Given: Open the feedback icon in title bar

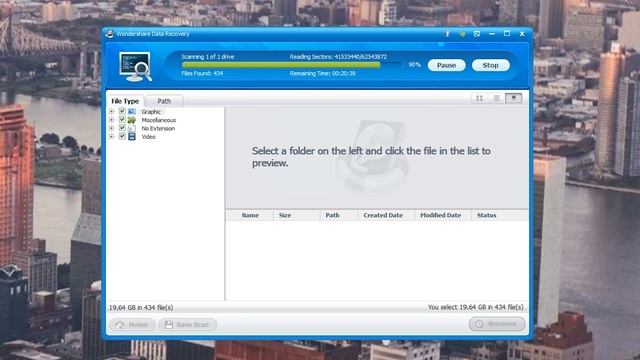Looking at the screenshot, I should coord(477,34).
